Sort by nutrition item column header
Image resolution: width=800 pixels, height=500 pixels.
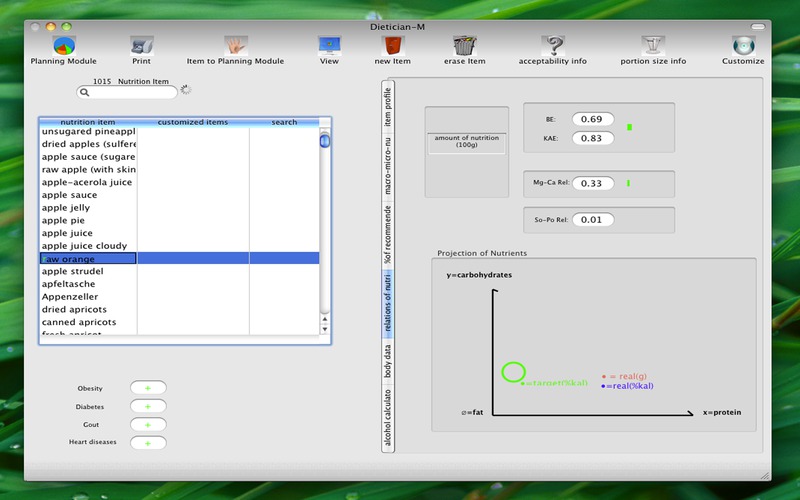pyautogui.click(x=88, y=122)
